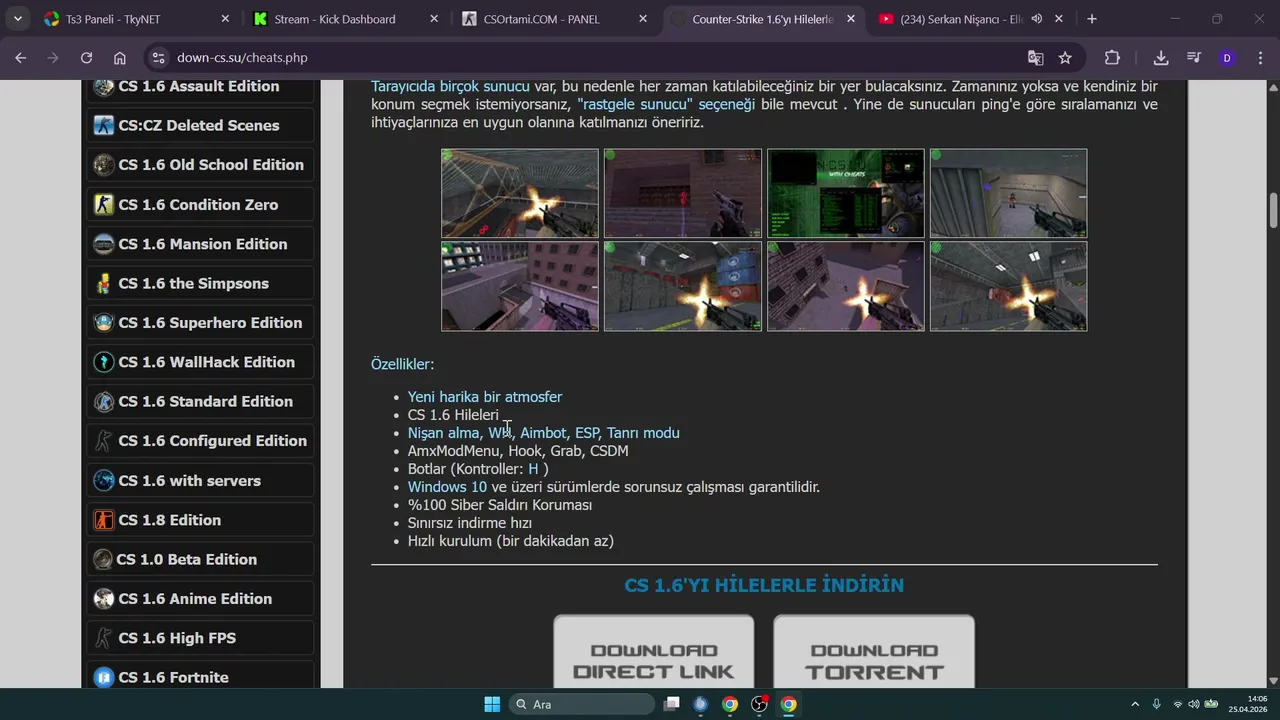Click the "rastgele sunucu" seçeneği link
Viewport: 1280px width, 720px height.
pos(666,104)
